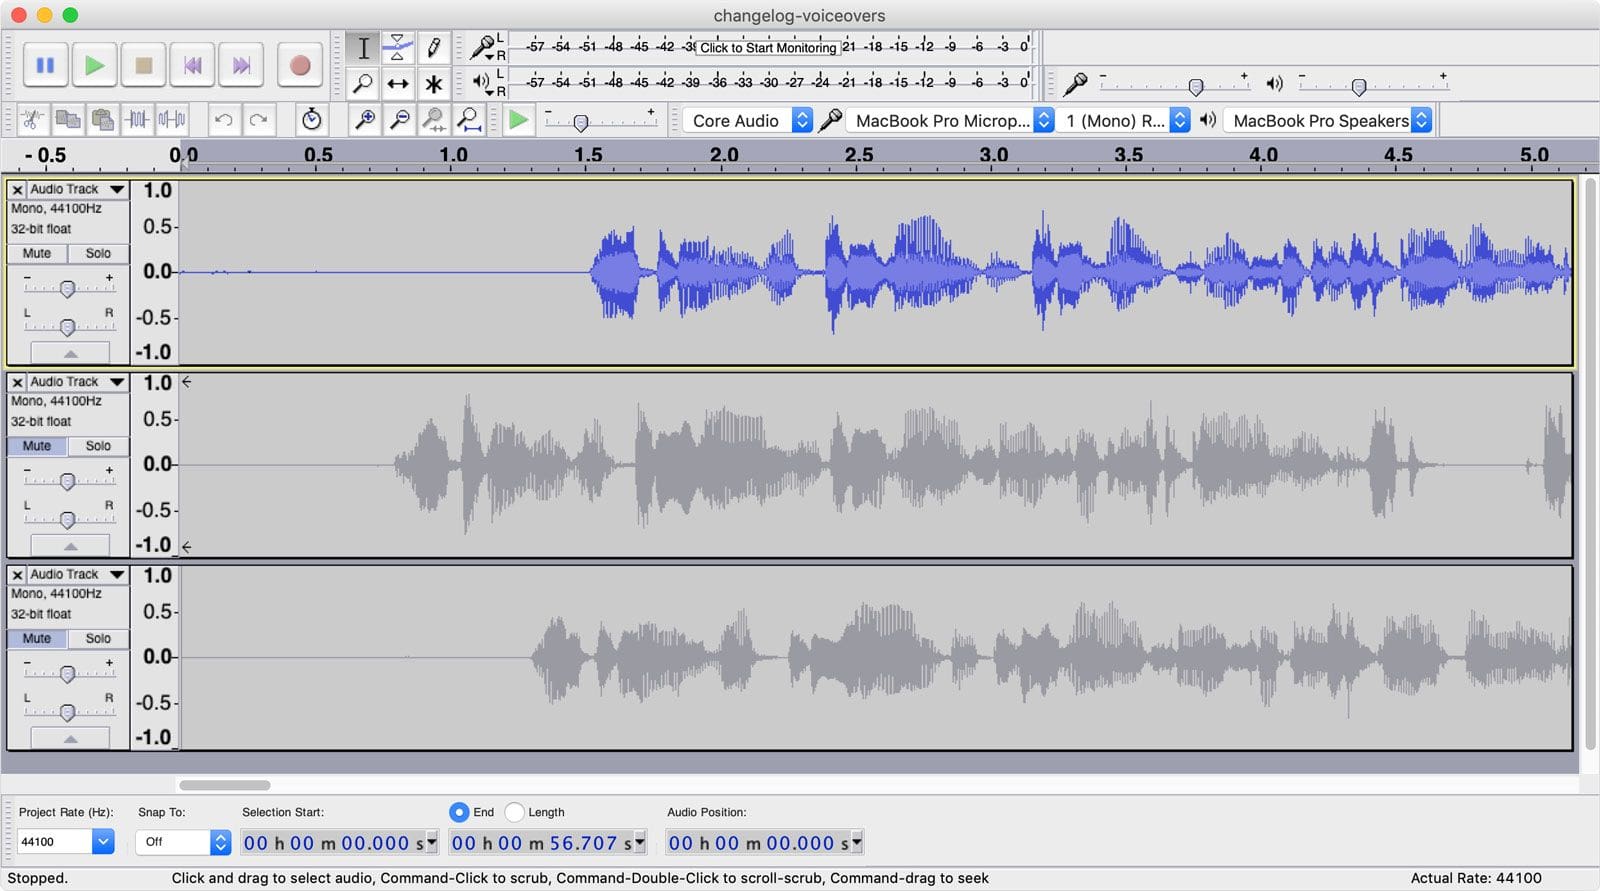Fit the whole project in window
The width and height of the screenshot is (1600, 891).
pyautogui.click(x=468, y=120)
